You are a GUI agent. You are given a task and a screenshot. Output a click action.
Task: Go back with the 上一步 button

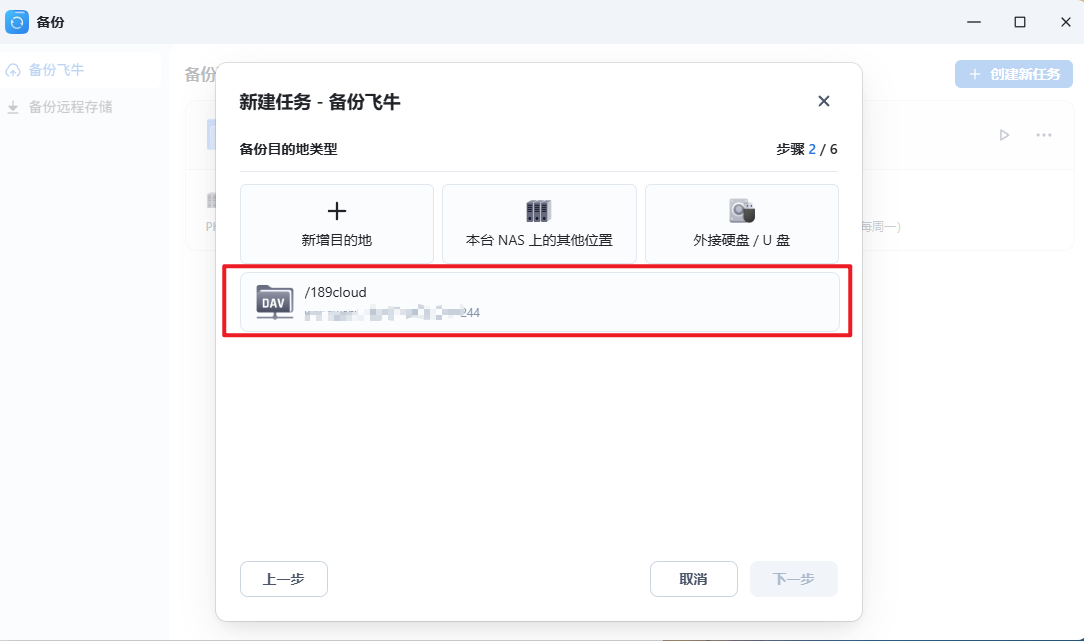(x=283, y=579)
